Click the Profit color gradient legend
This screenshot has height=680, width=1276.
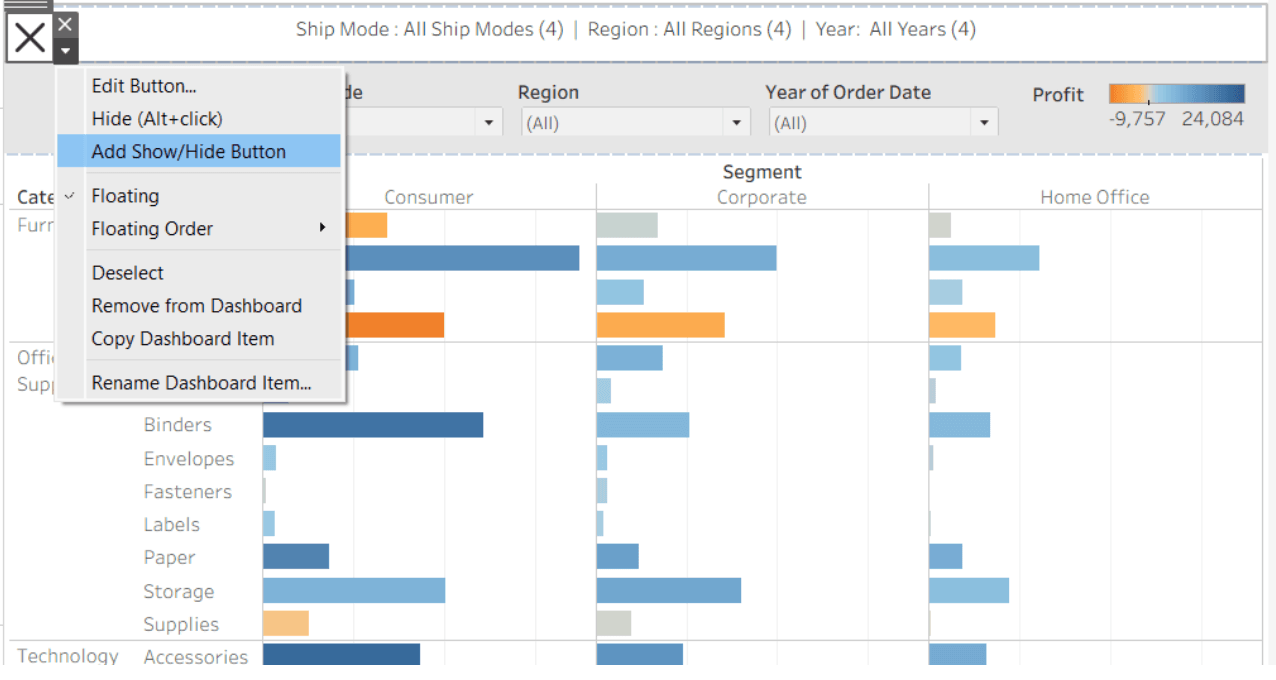point(1176,95)
